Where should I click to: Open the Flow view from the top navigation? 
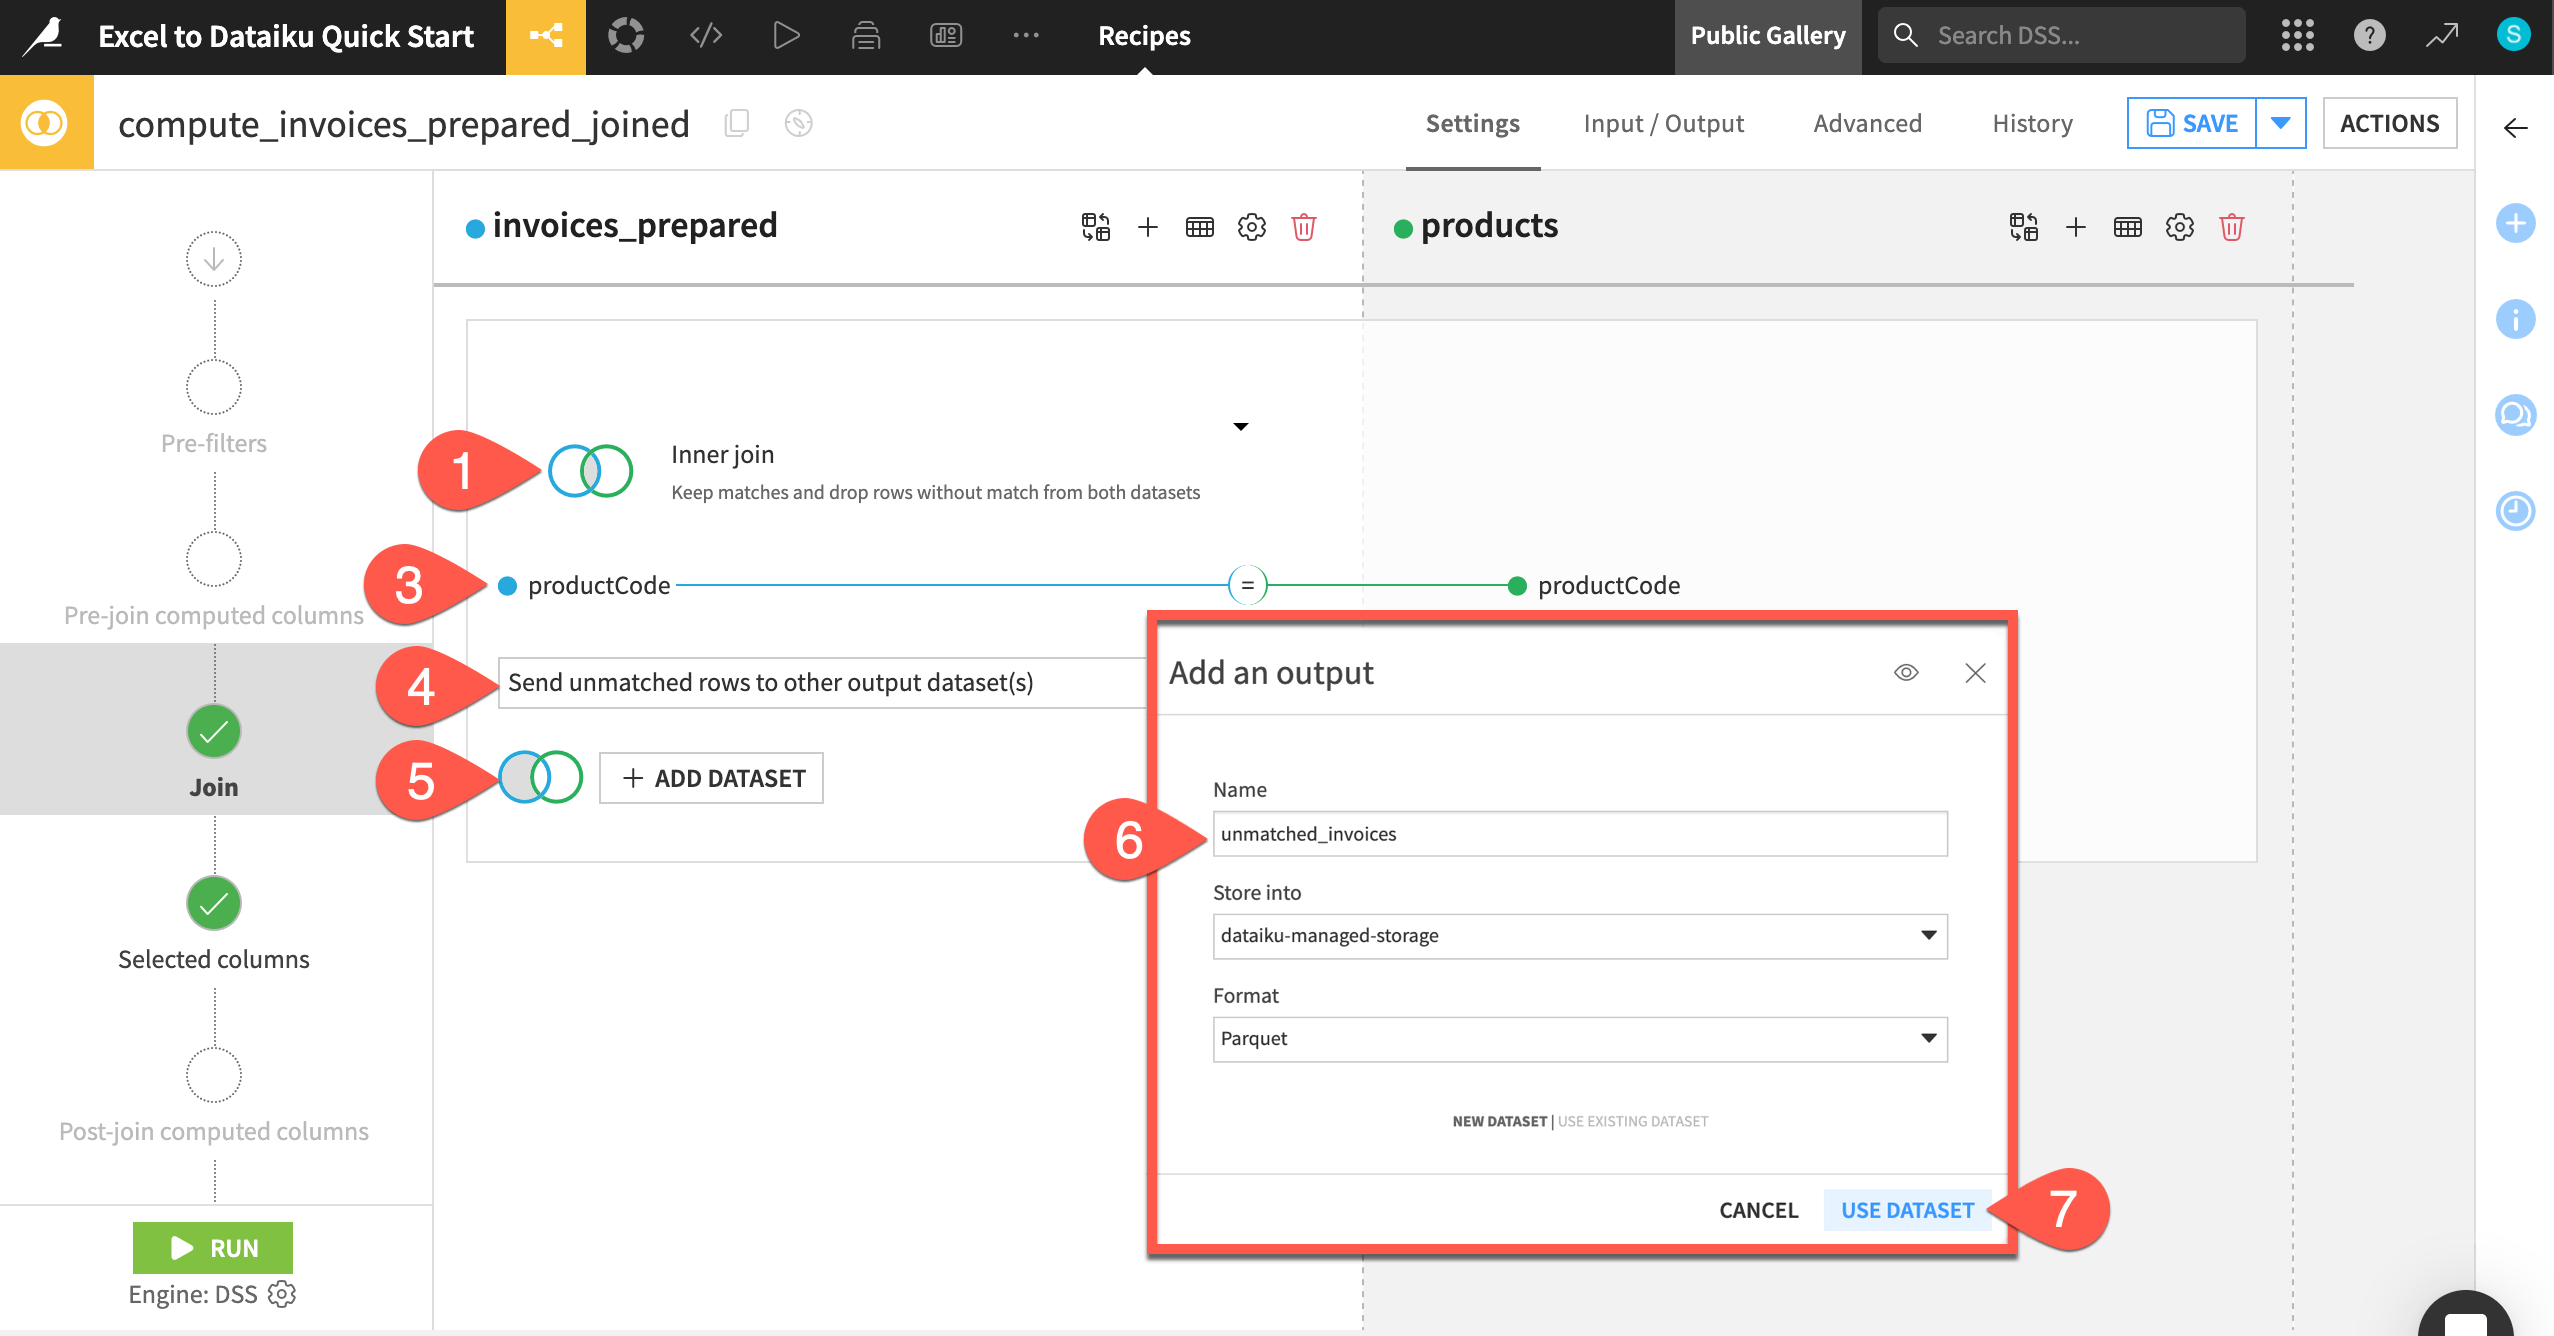tap(545, 36)
